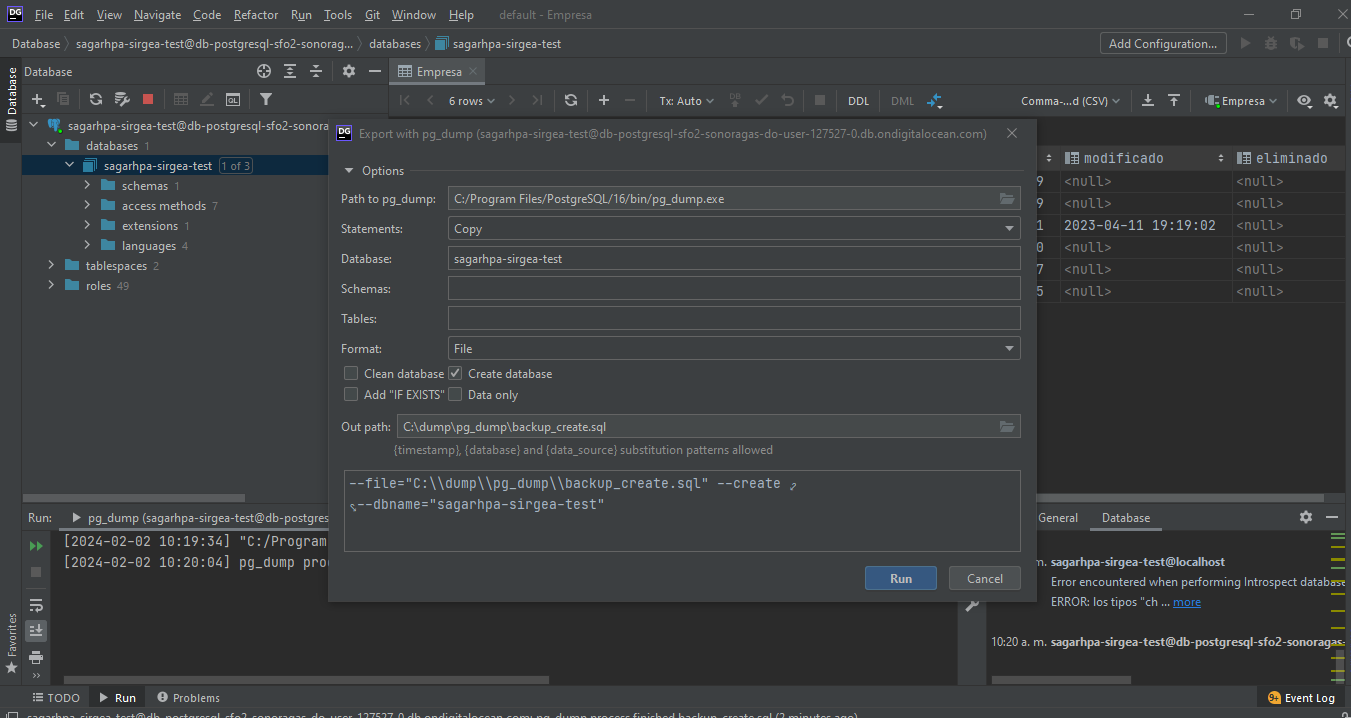Toggle the view eye icon in data toolbar

1304,100
